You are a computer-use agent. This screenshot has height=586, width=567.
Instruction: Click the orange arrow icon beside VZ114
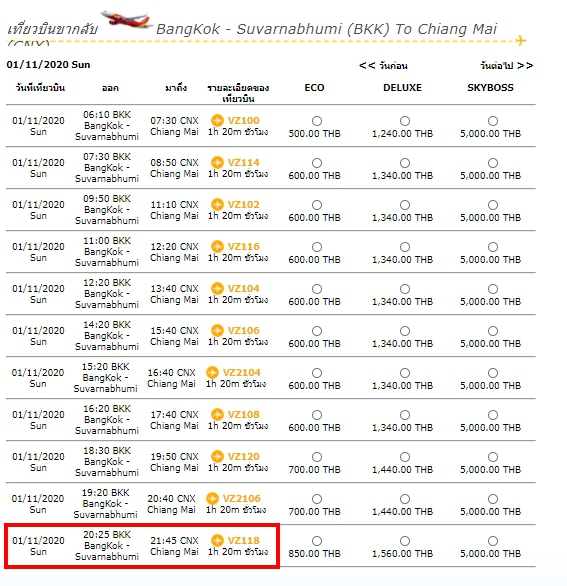click(x=217, y=162)
